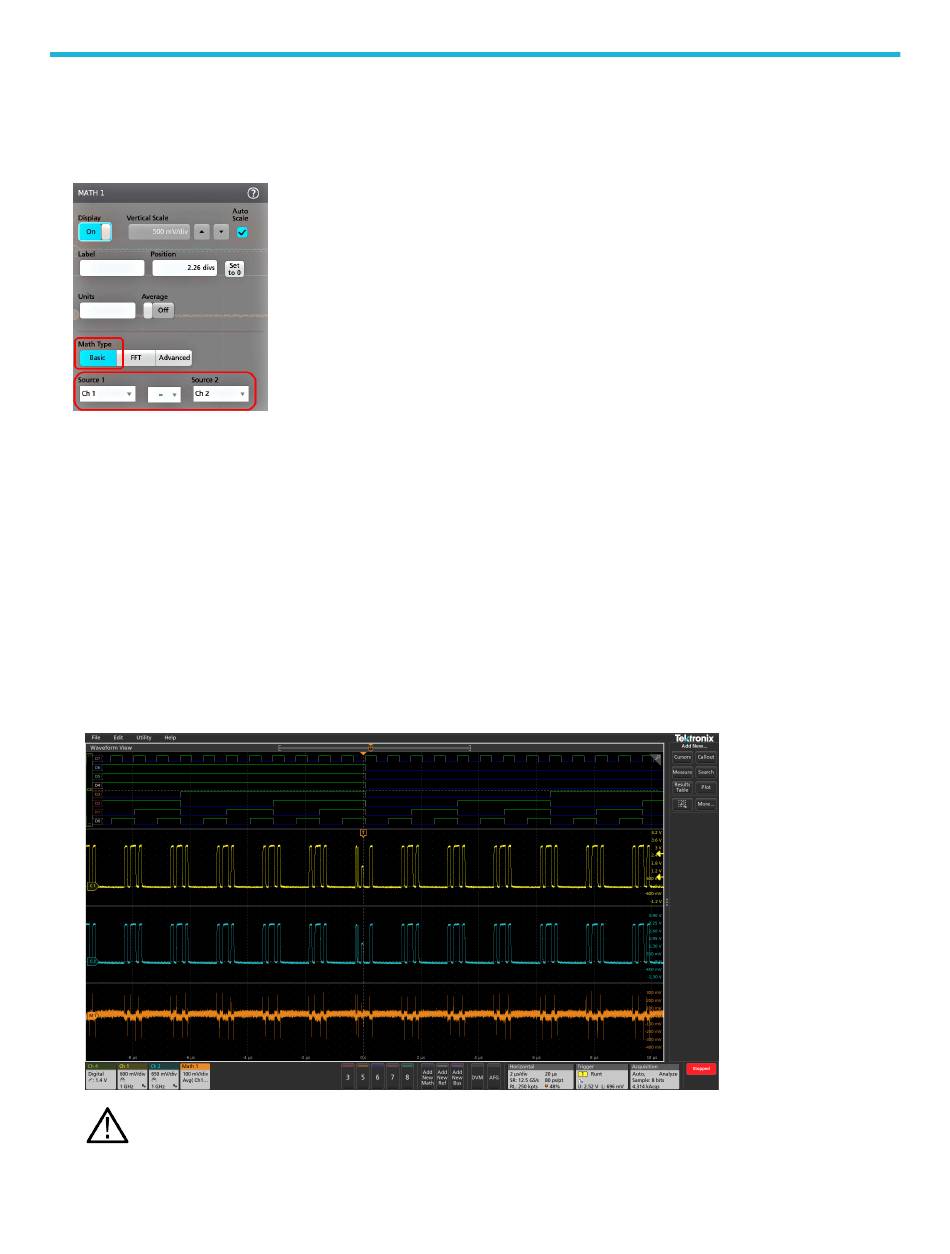Open the Ch 1 channel badge

point(132,1076)
